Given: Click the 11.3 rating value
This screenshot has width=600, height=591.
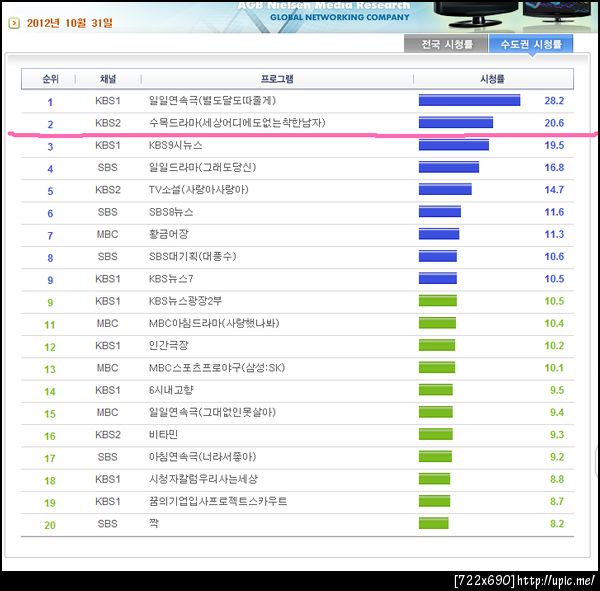Looking at the screenshot, I should pos(554,234).
